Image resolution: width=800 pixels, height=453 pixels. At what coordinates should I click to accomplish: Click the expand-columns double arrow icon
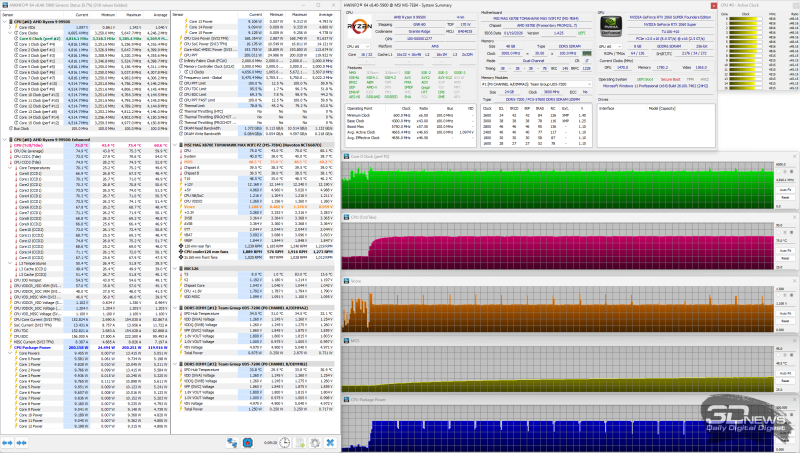(8, 442)
